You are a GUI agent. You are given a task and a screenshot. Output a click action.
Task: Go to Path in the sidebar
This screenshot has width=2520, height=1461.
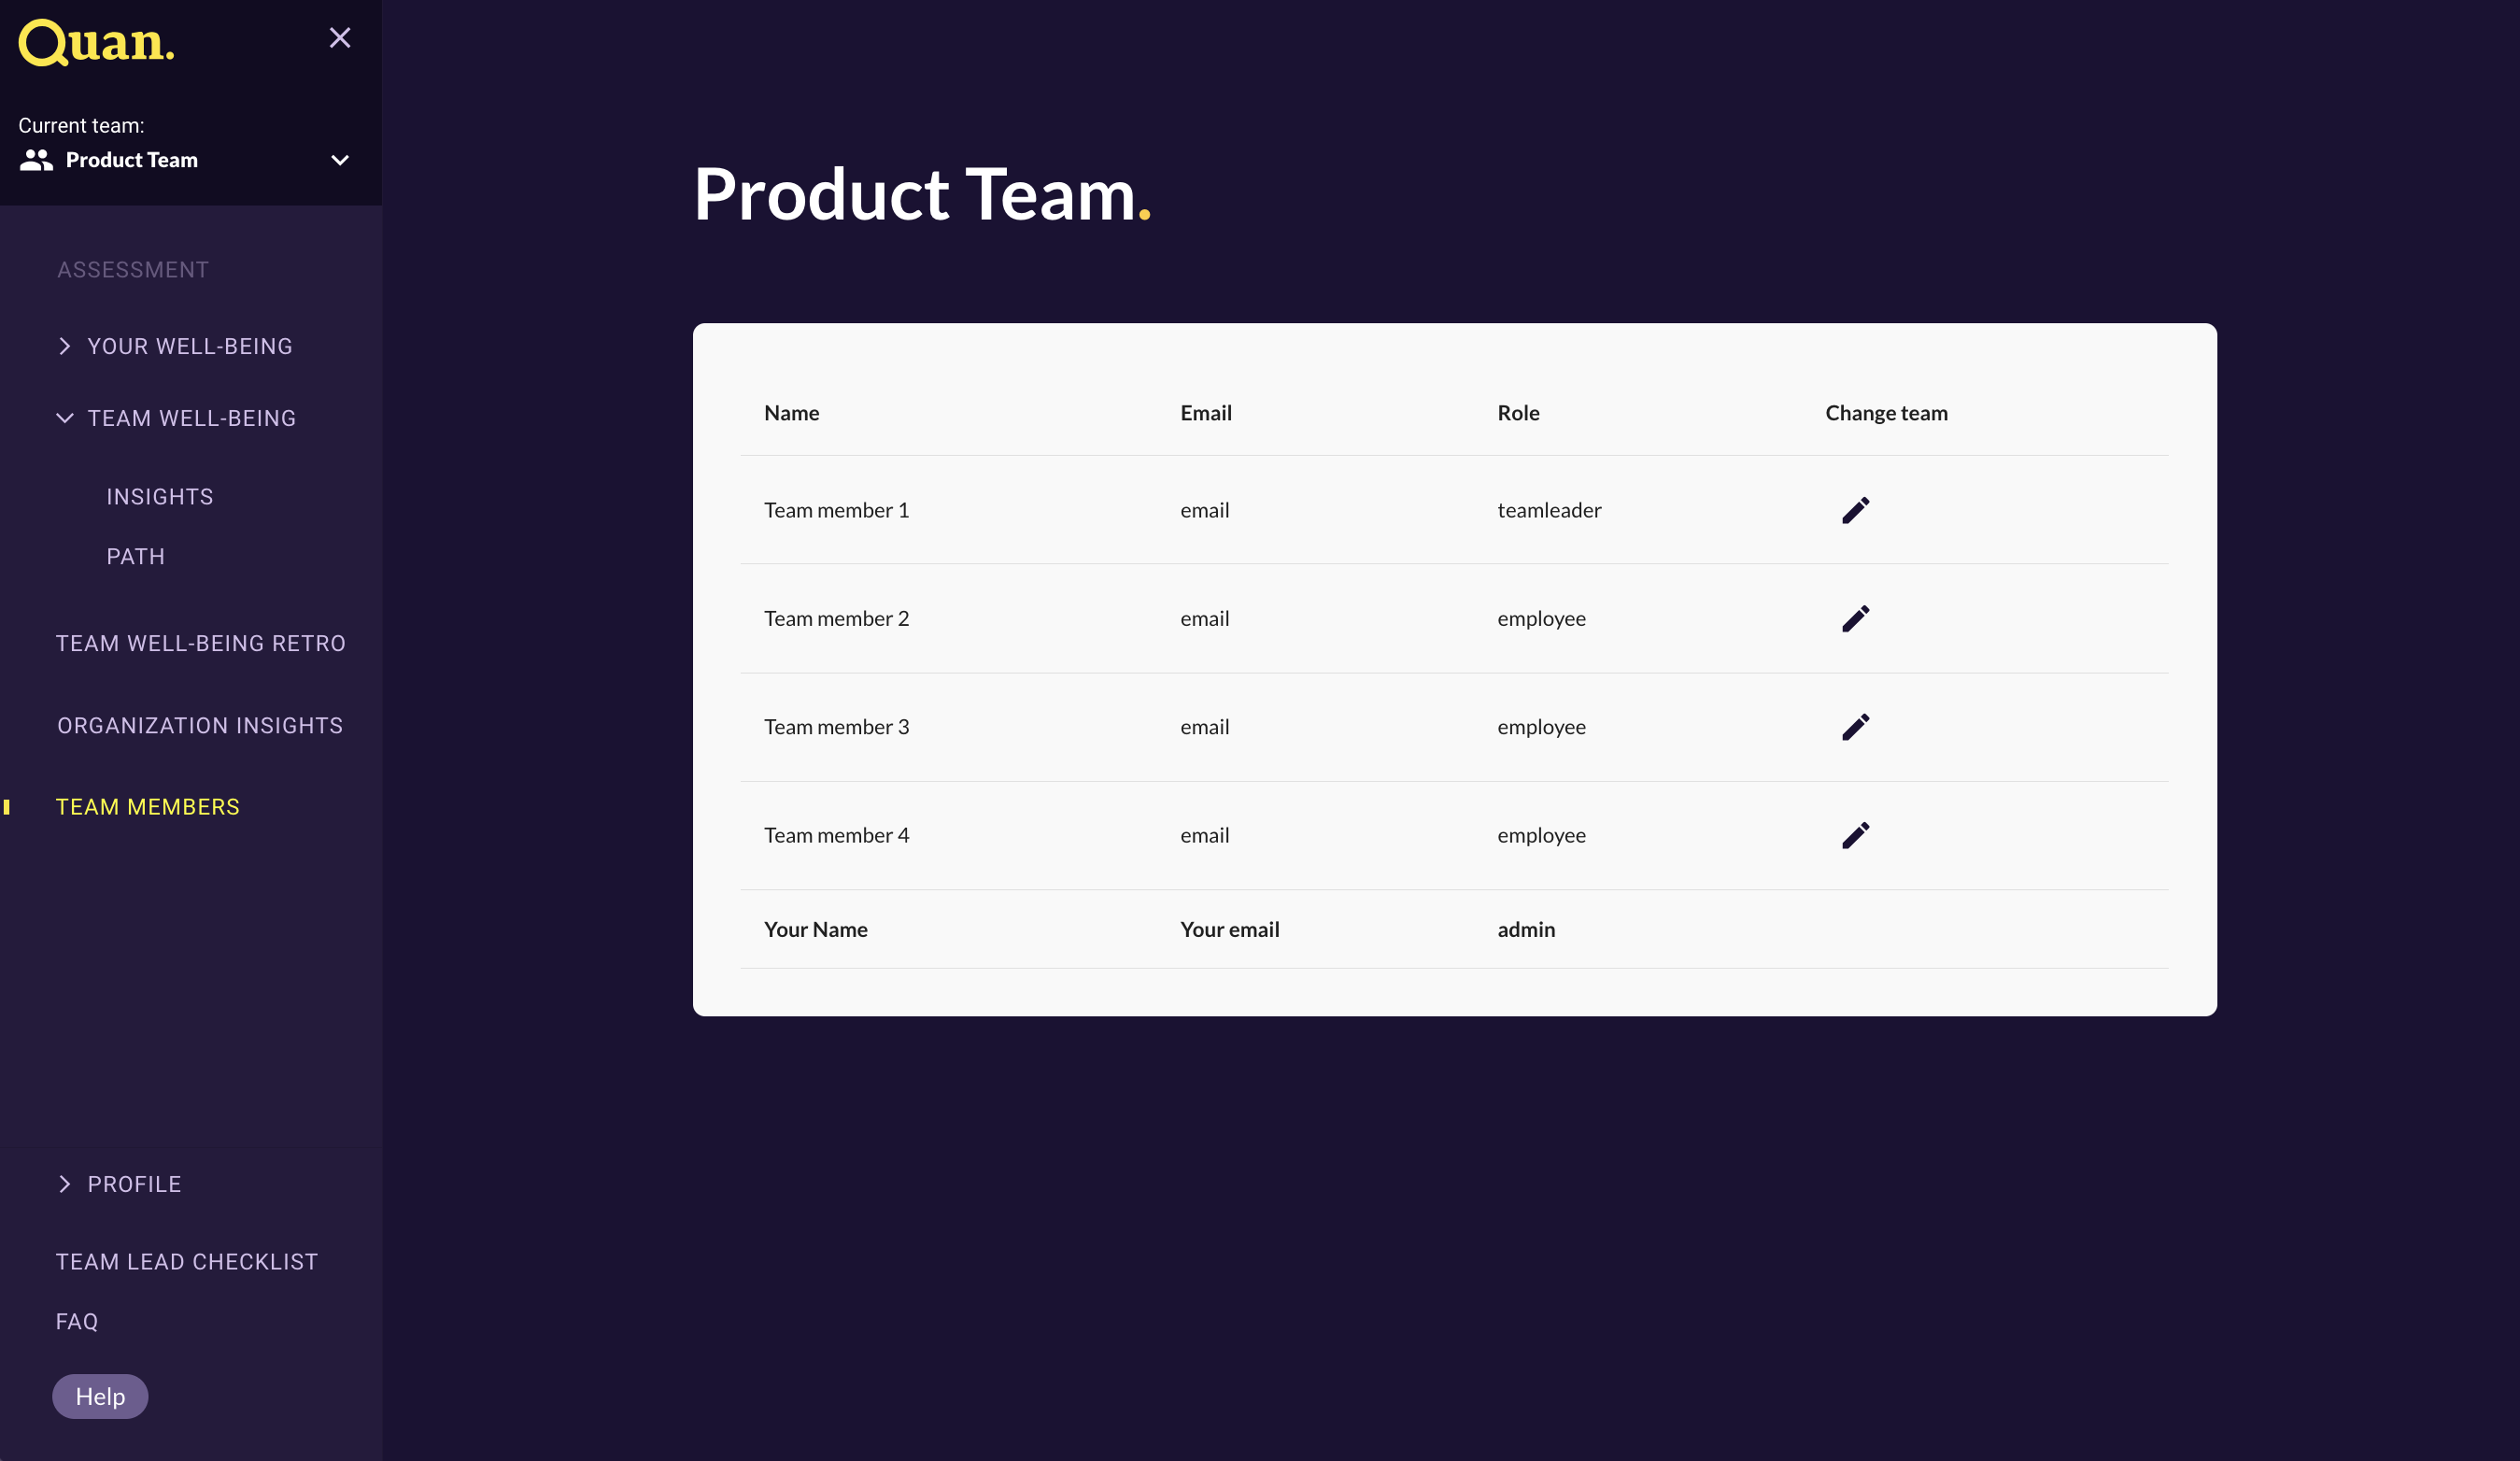point(136,556)
